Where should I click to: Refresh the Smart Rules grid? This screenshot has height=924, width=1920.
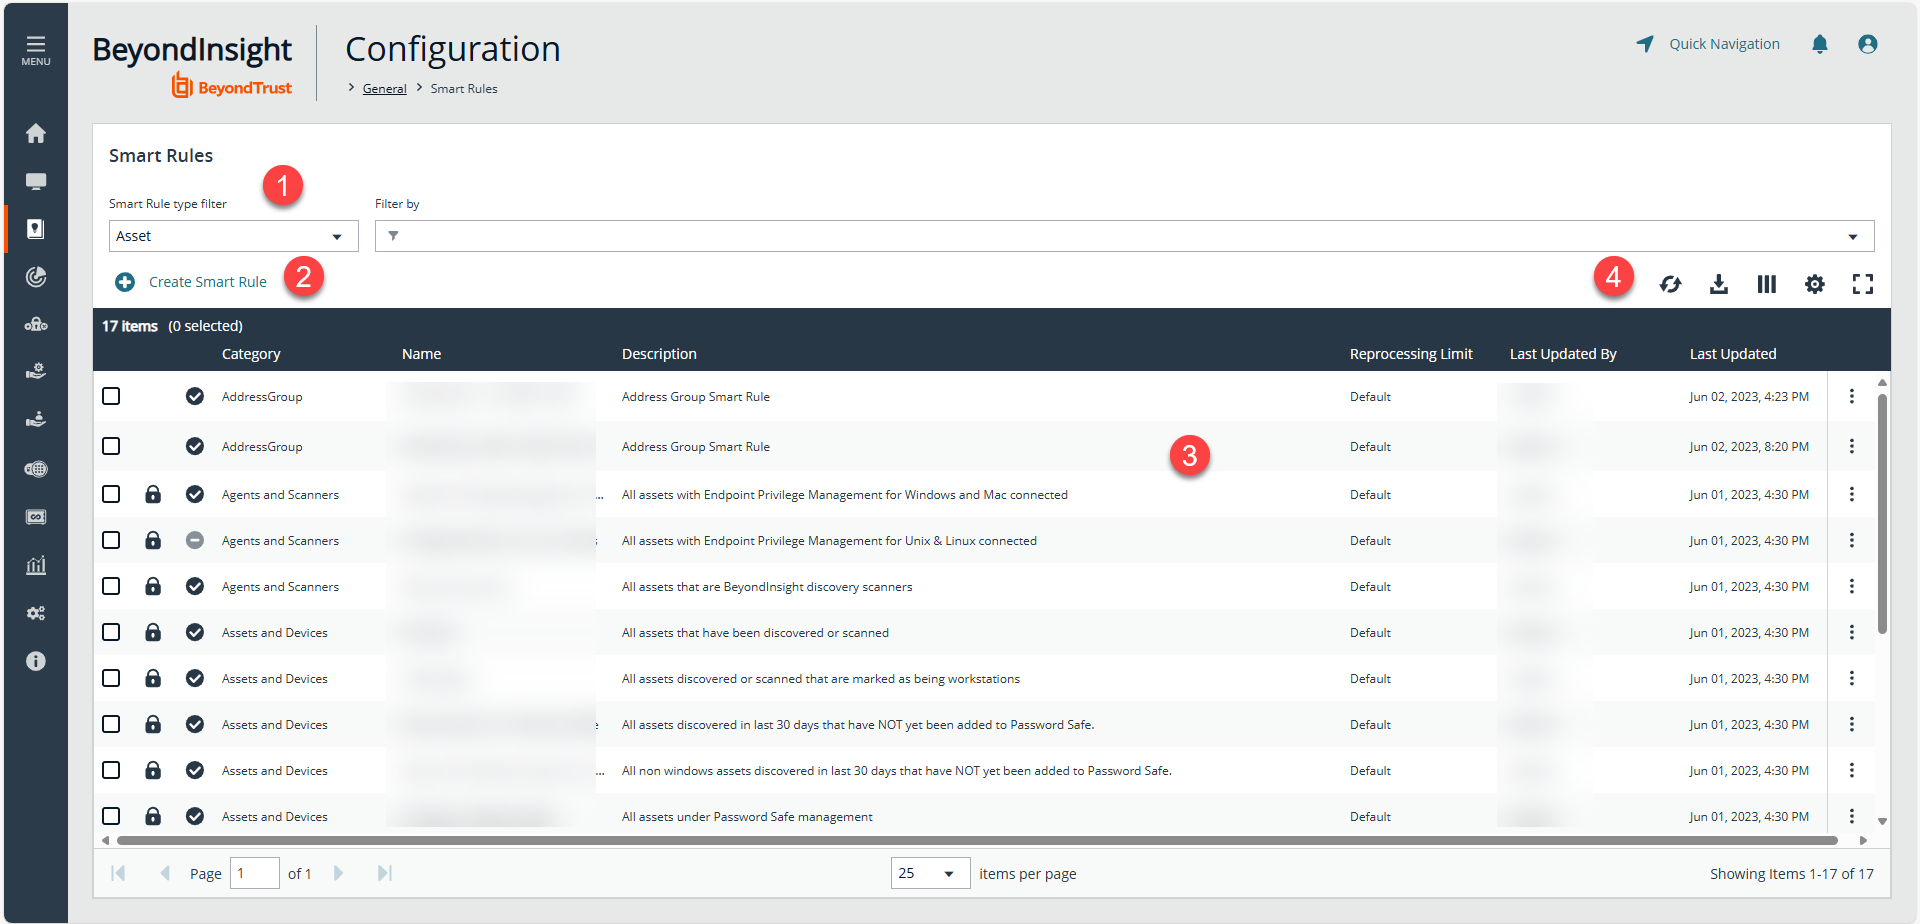coord(1670,284)
